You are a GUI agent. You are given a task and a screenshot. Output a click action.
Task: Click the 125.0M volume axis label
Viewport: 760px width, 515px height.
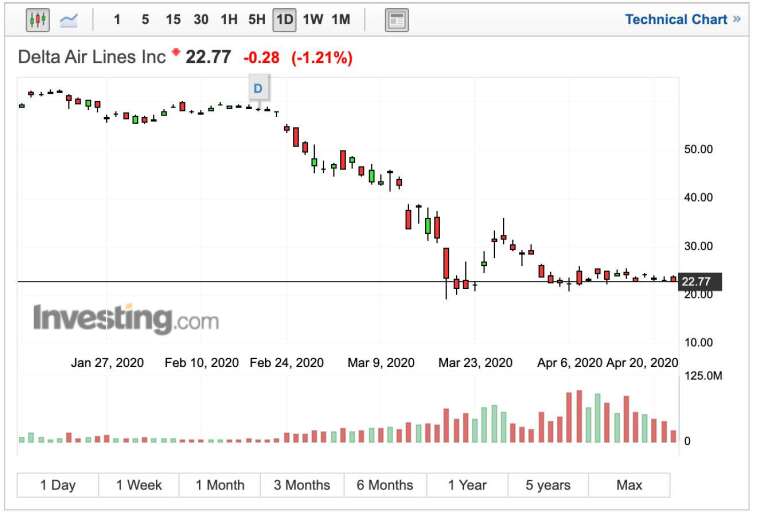tap(703, 376)
